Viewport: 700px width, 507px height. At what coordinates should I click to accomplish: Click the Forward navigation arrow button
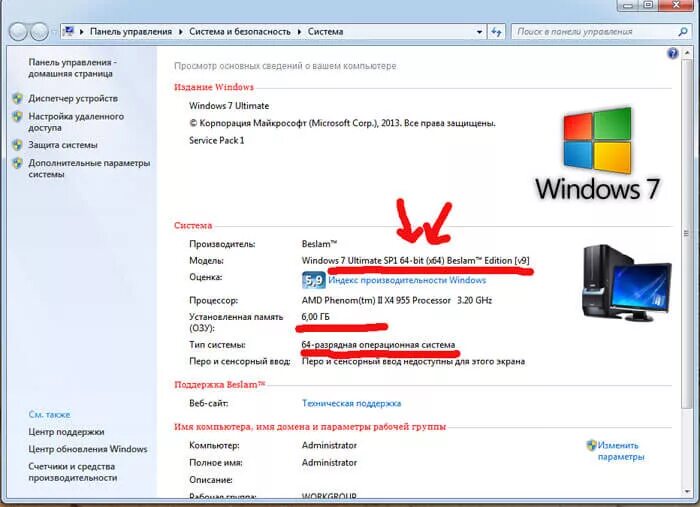point(39,32)
